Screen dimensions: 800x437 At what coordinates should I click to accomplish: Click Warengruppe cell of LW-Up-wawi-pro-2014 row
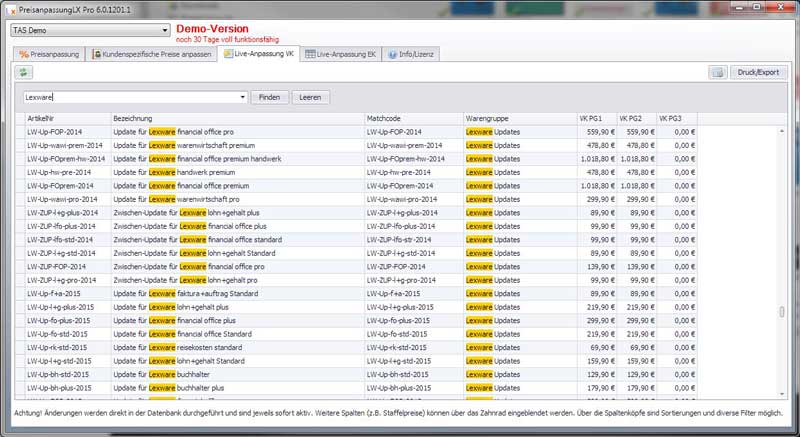pos(520,199)
